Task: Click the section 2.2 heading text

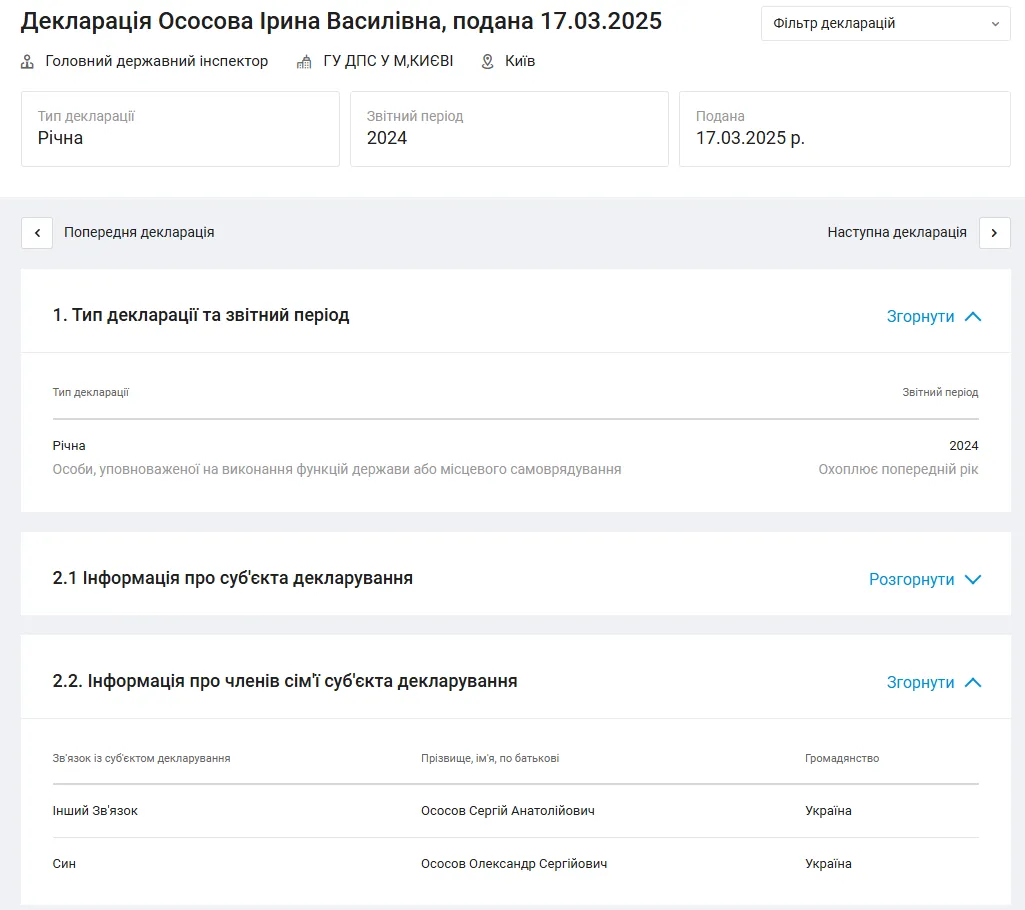Action: 285,681
